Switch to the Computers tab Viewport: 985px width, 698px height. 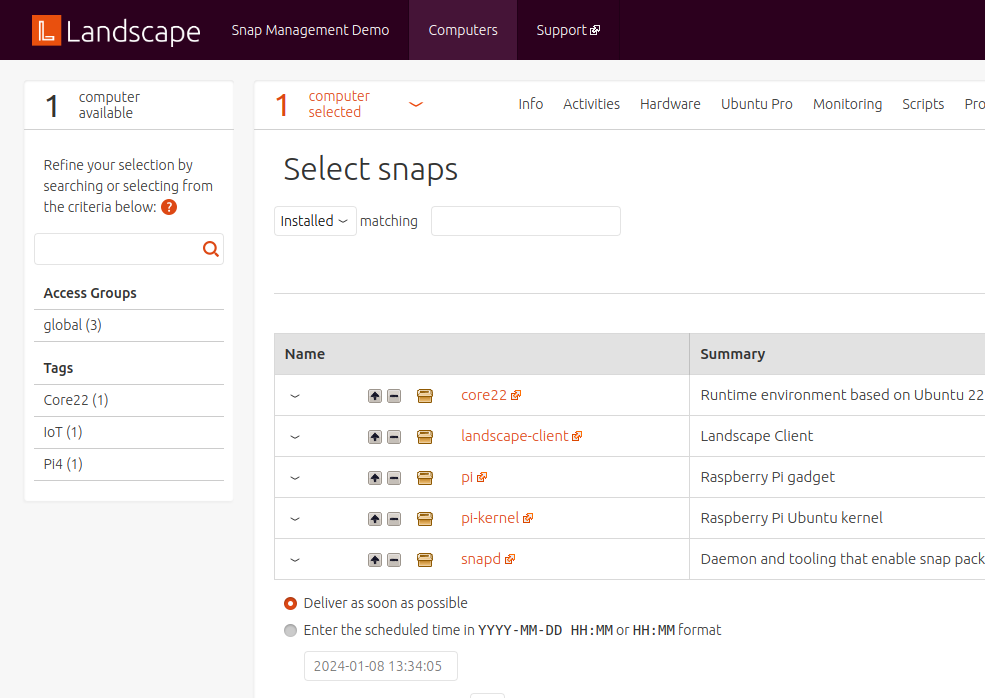pos(462,30)
